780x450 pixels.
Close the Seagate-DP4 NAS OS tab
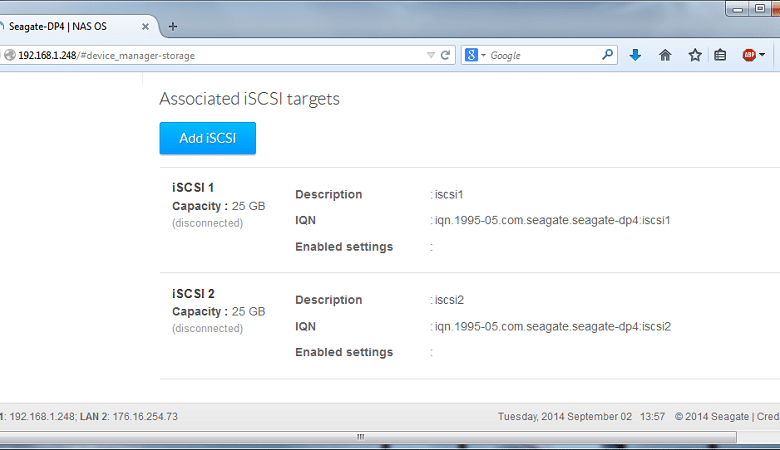(x=145, y=27)
